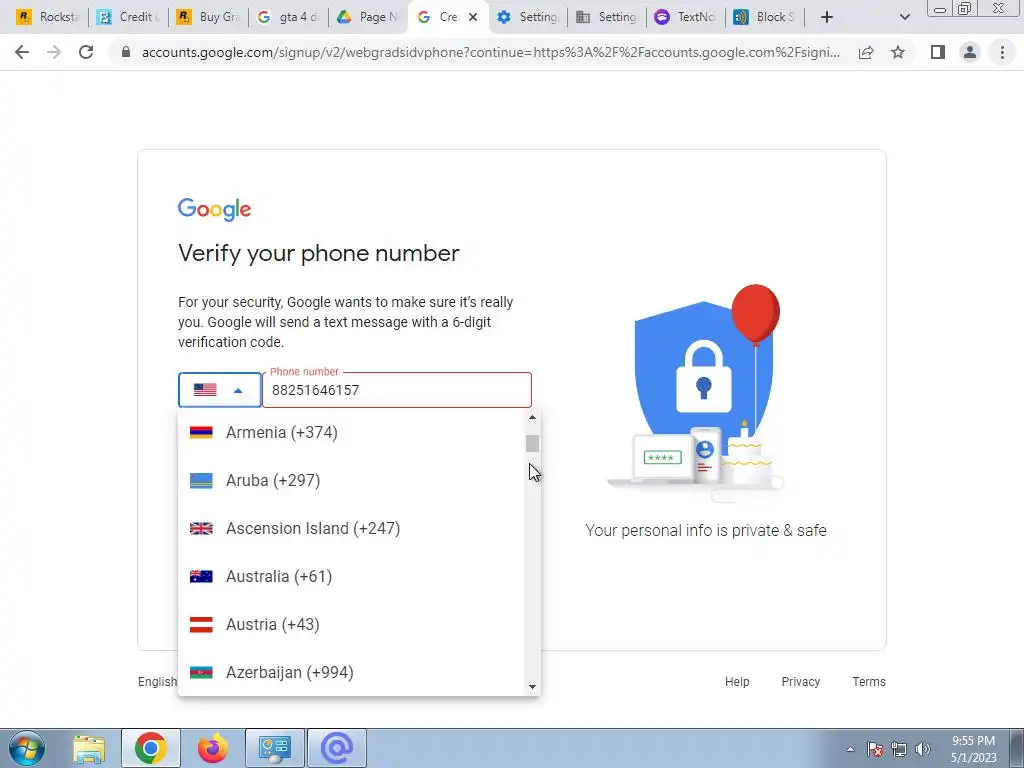1024x768 pixels.
Task: Click the Azerbaijan flag icon
Action: (201, 673)
